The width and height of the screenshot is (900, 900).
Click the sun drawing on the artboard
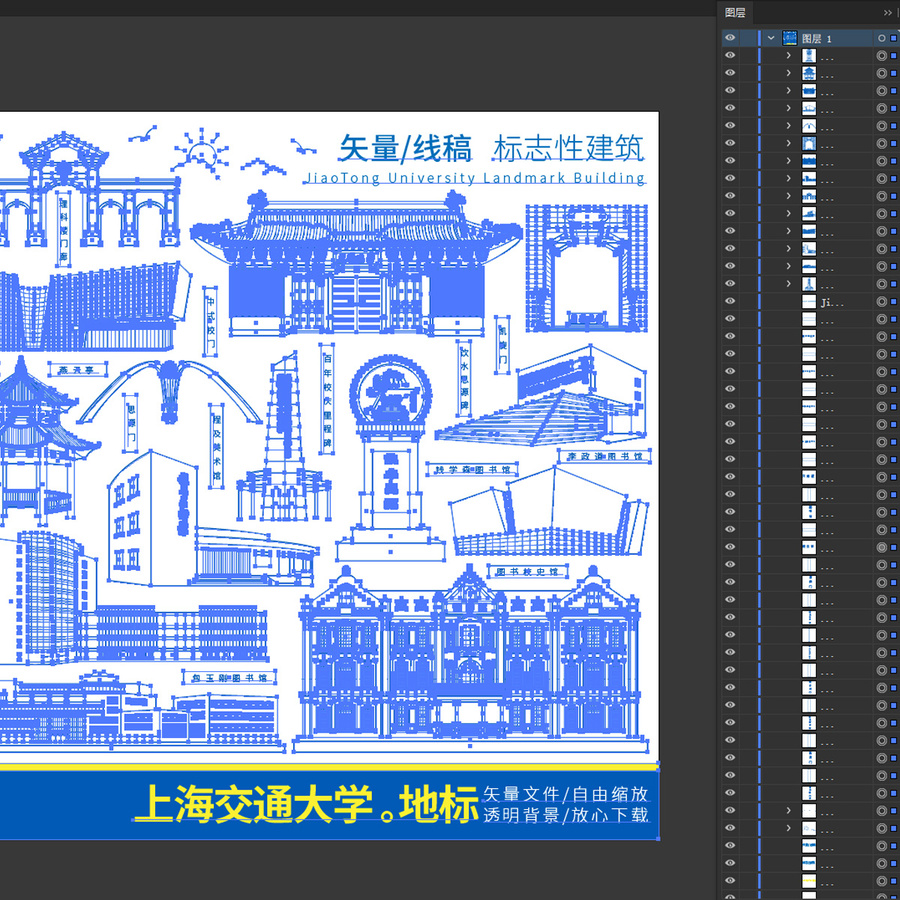(201, 152)
